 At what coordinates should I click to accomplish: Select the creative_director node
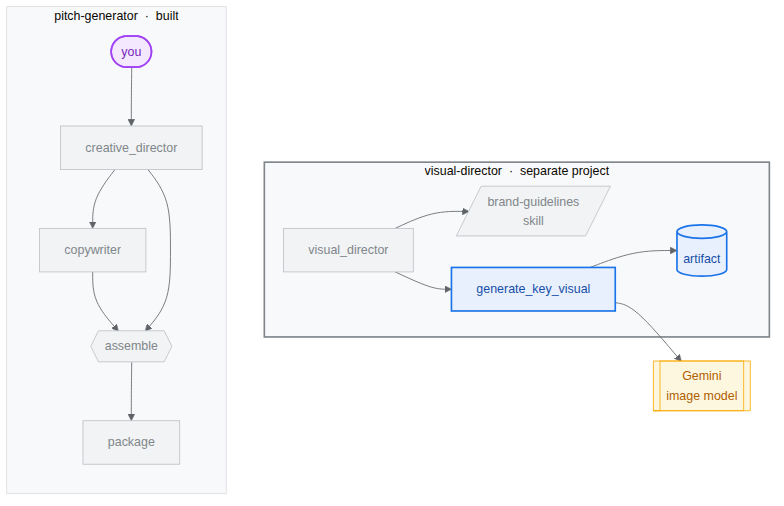tap(132, 148)
